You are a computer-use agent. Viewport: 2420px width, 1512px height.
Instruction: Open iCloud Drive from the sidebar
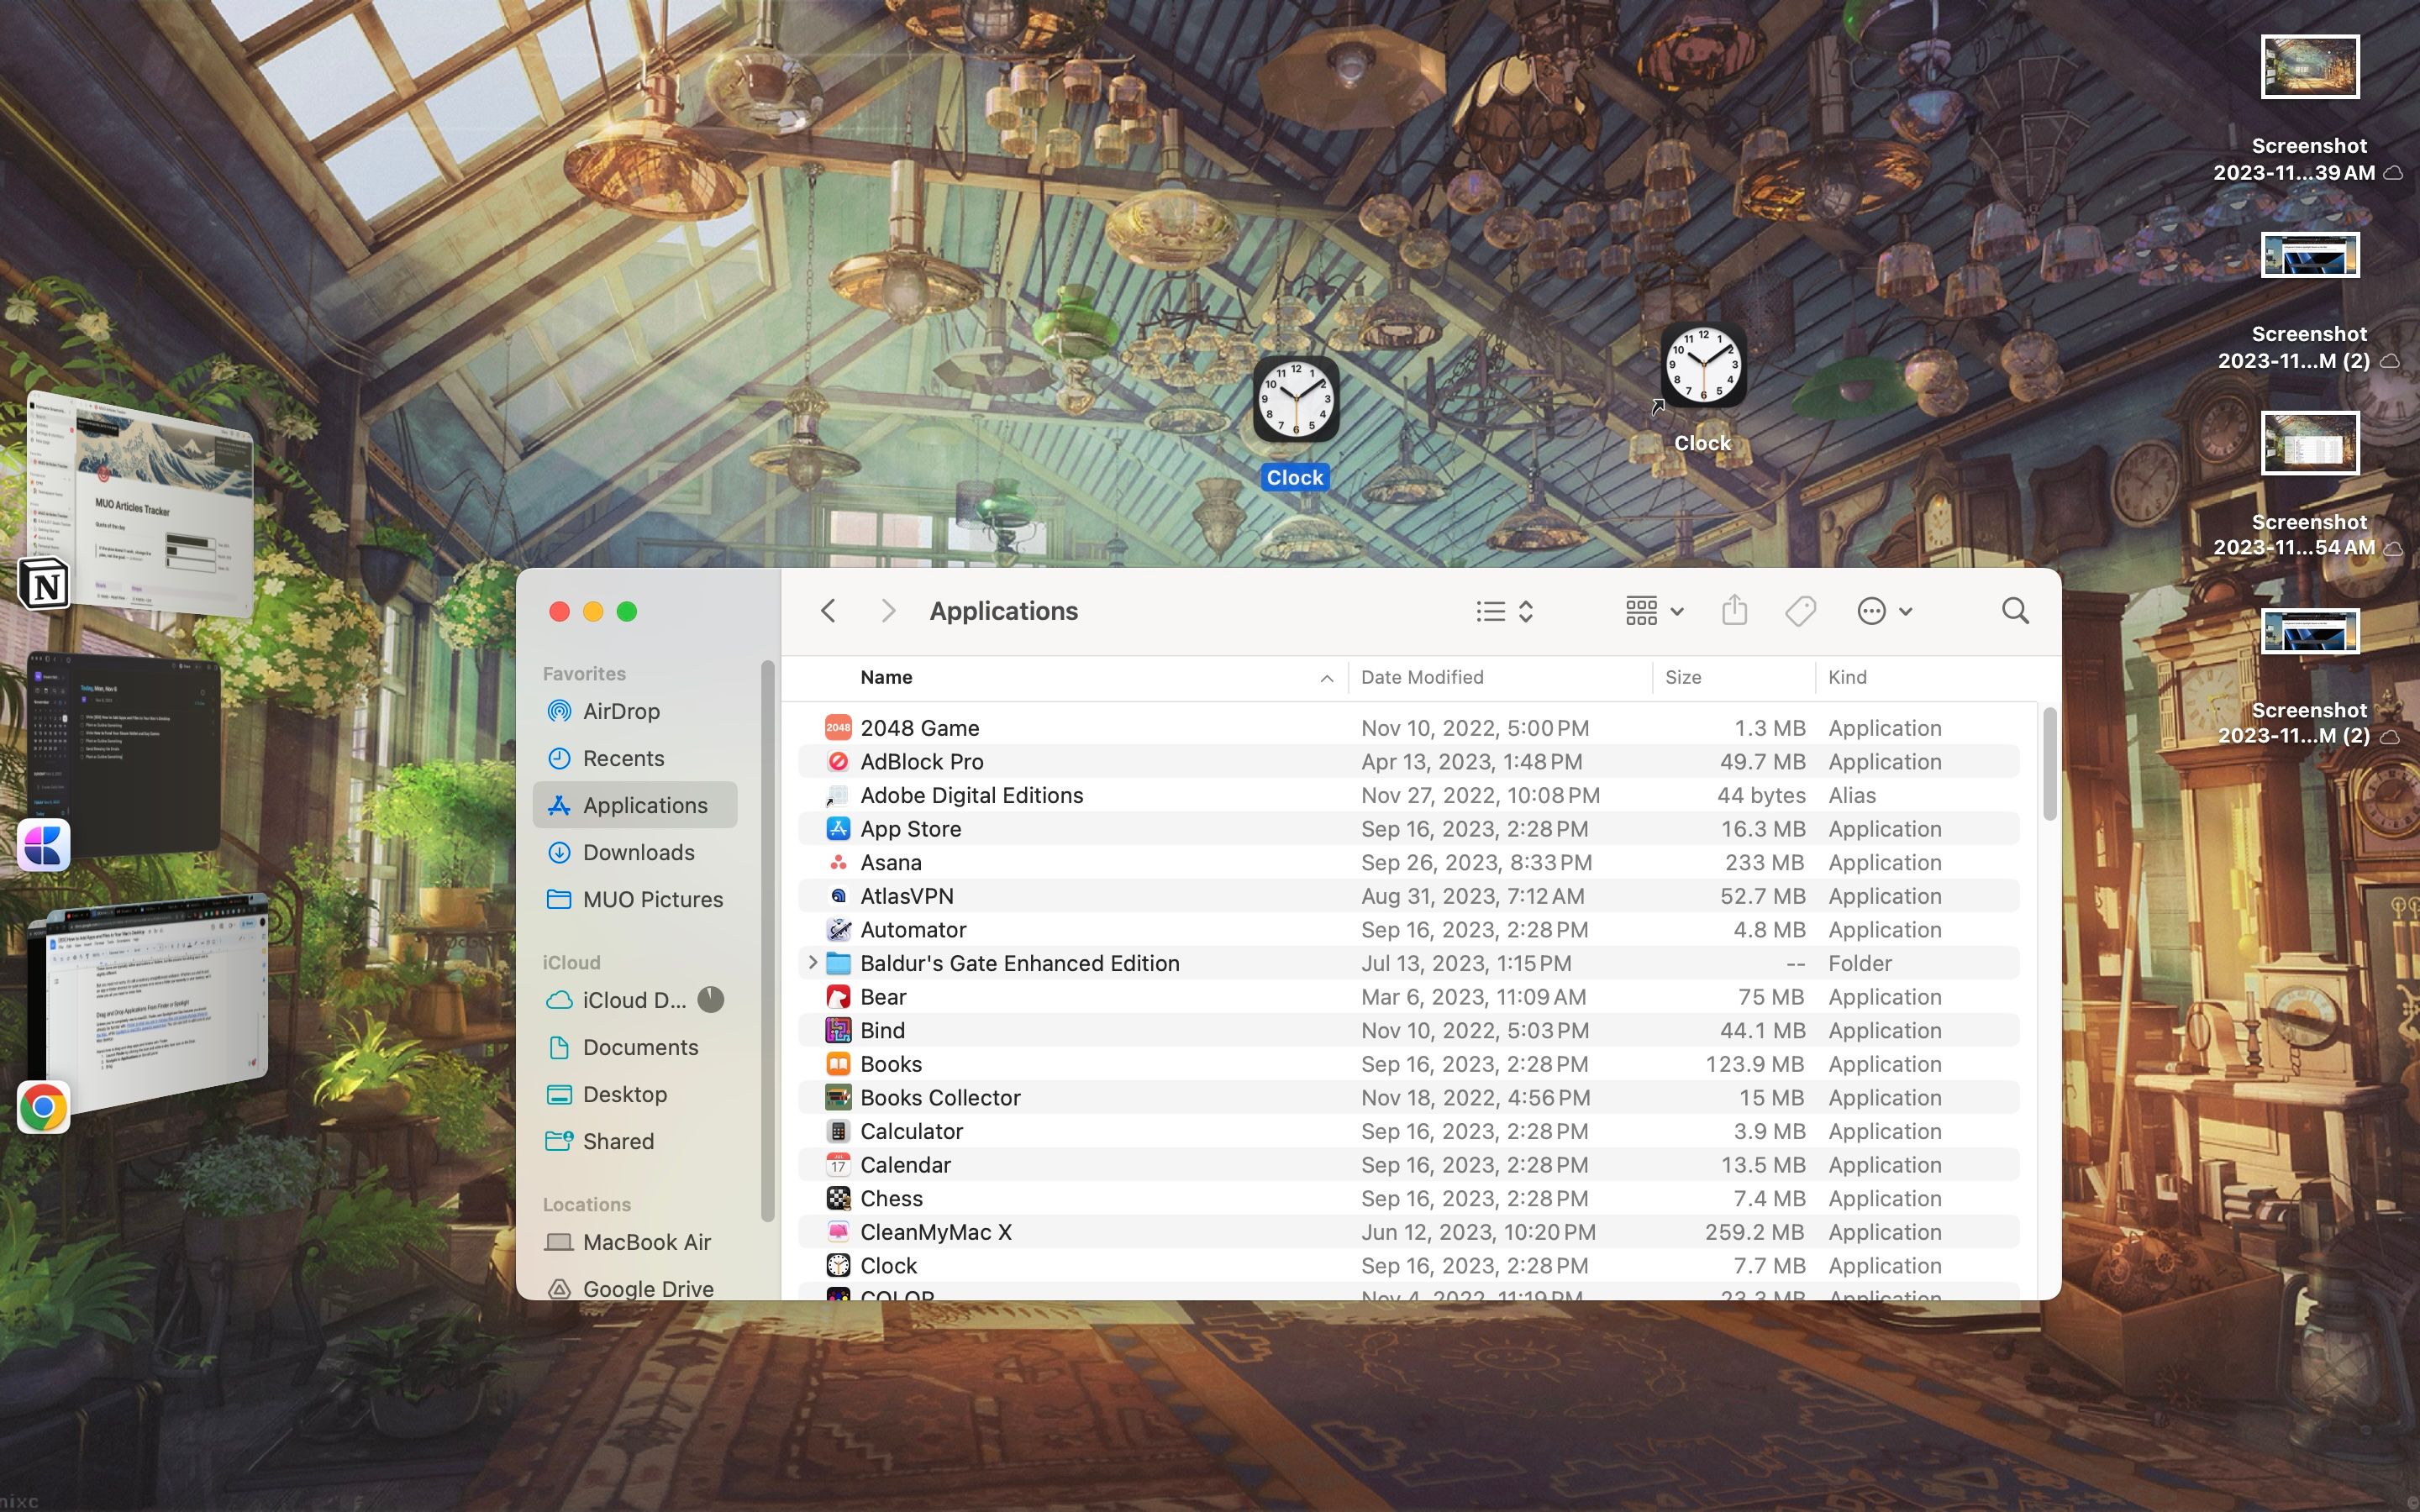628,999
